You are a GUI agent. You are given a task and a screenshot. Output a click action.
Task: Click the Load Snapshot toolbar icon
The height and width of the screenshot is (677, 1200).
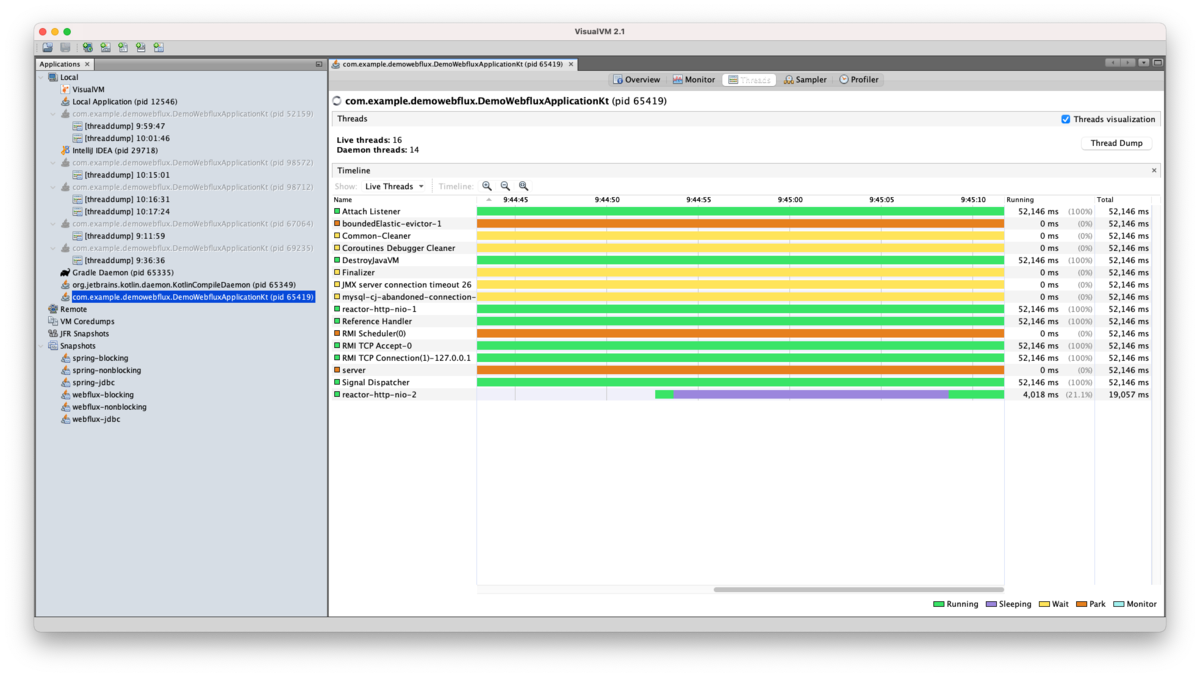47,47
